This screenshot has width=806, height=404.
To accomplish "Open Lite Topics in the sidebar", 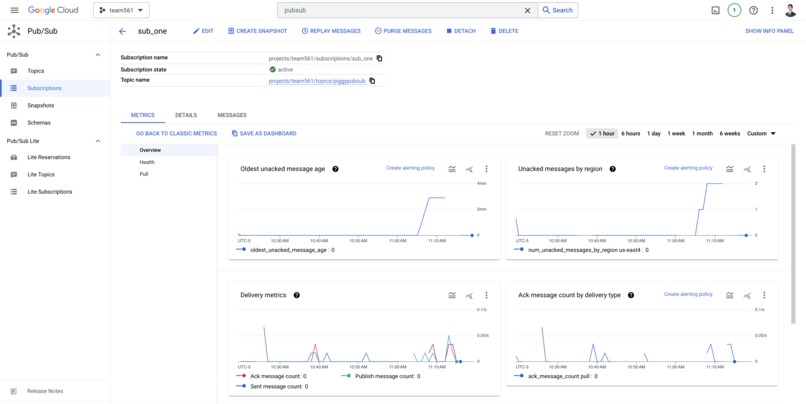I will pyautogui.click(x=55, y=175).
